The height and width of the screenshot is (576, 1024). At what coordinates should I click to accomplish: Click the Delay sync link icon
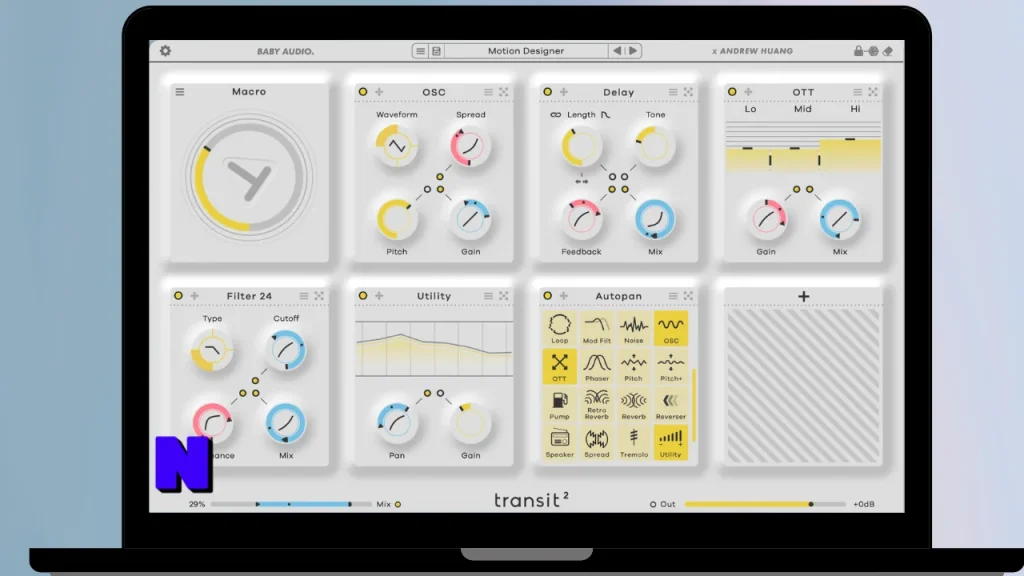[555, 115]
